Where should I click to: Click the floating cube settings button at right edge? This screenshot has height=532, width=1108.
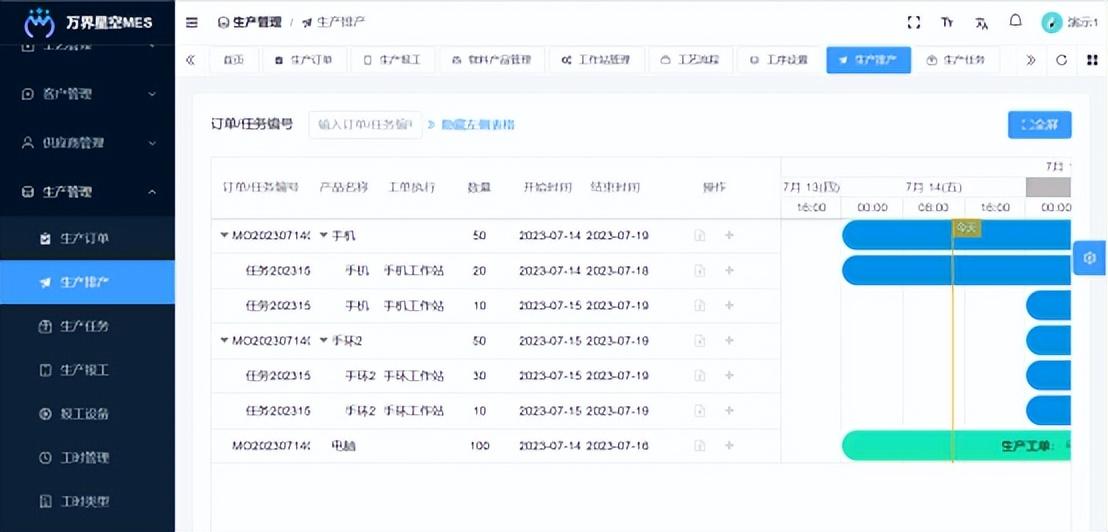click(x=1090, y=258)
